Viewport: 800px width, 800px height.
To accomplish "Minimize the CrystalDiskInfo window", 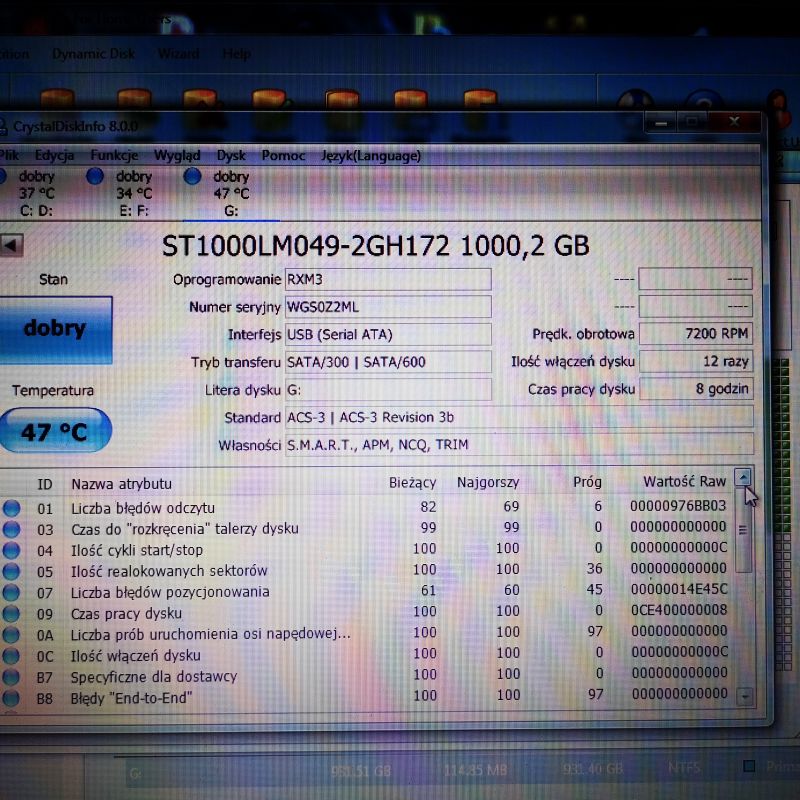I will point(661,122).
